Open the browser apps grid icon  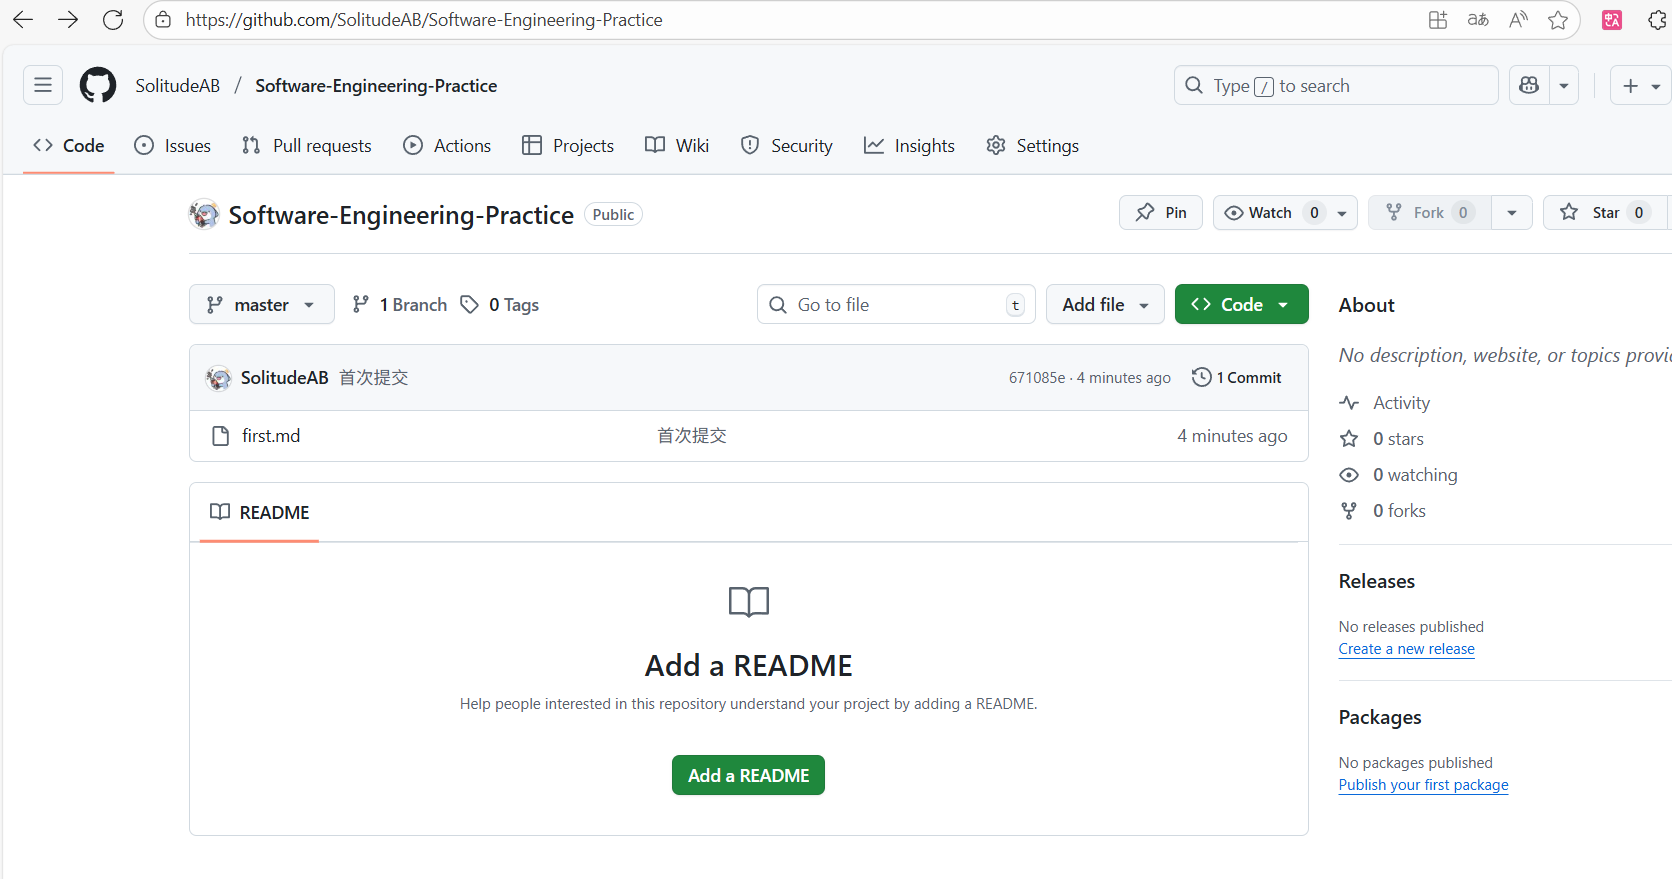point(1438,20)
